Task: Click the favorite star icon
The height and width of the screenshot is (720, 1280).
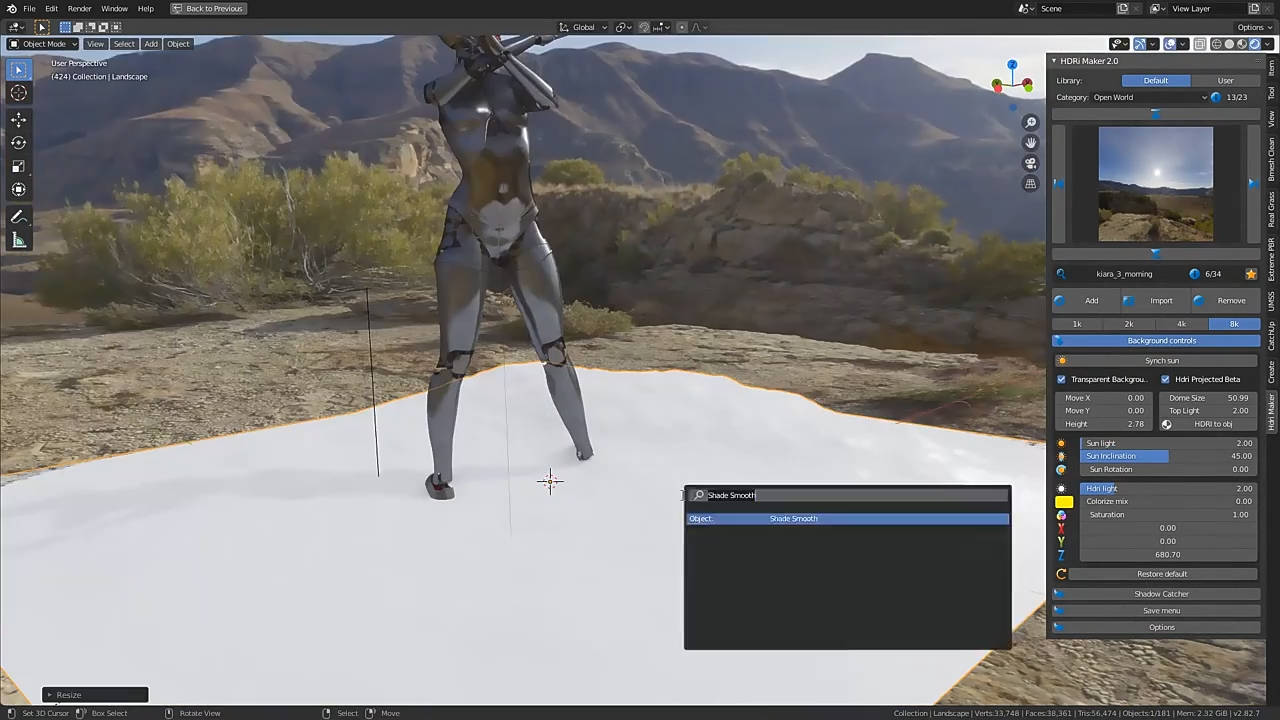Action: [1251, 274]
